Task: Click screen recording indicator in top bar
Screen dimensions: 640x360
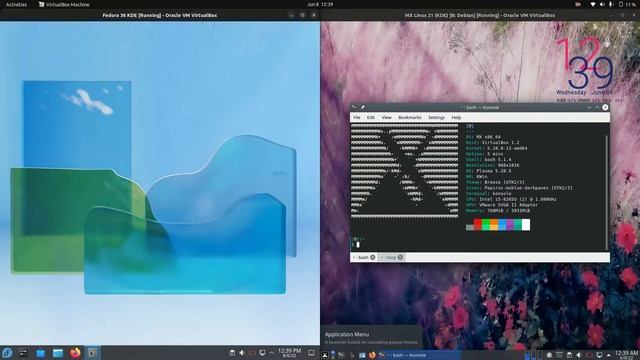Action: pyautogui.click(x=578, y=4)
